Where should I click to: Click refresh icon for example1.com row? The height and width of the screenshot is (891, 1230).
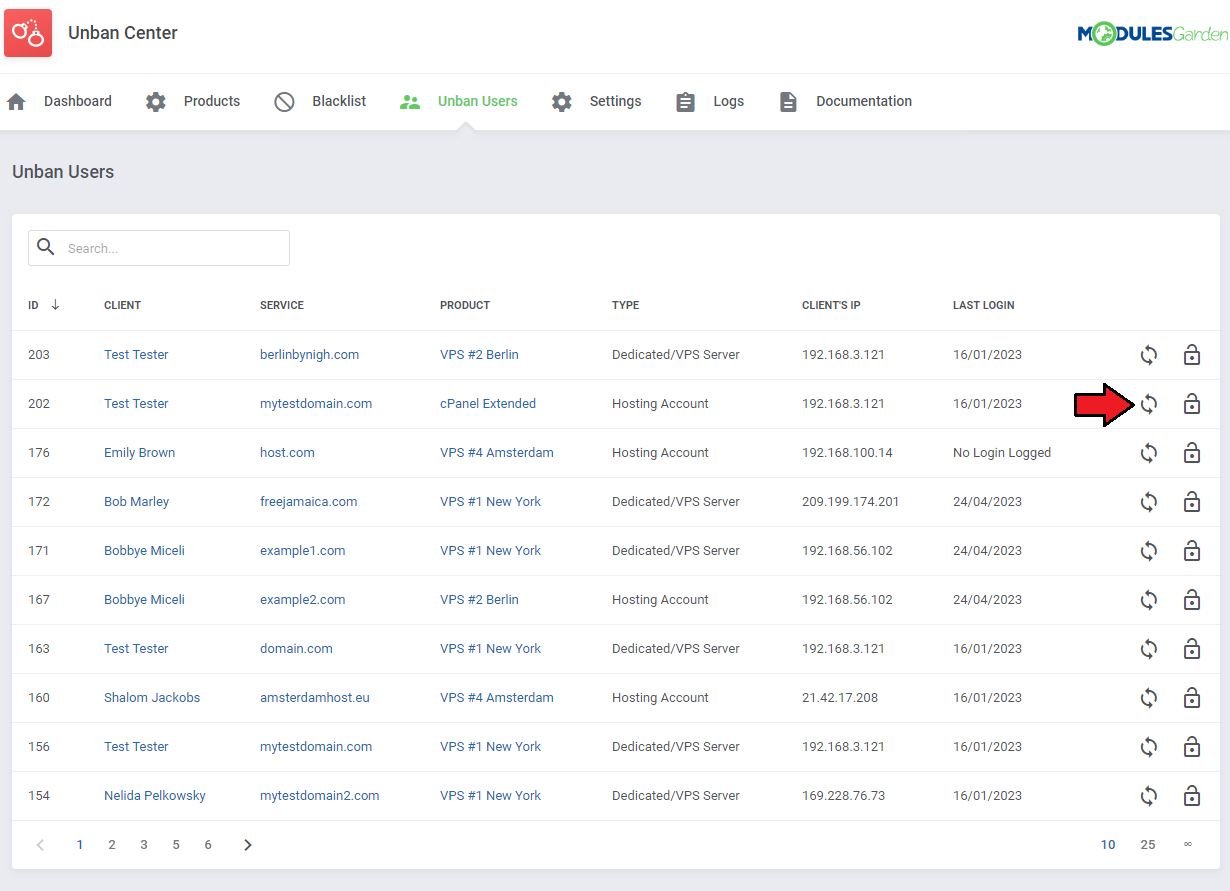pyautogui.click(x=1149, y=551)
